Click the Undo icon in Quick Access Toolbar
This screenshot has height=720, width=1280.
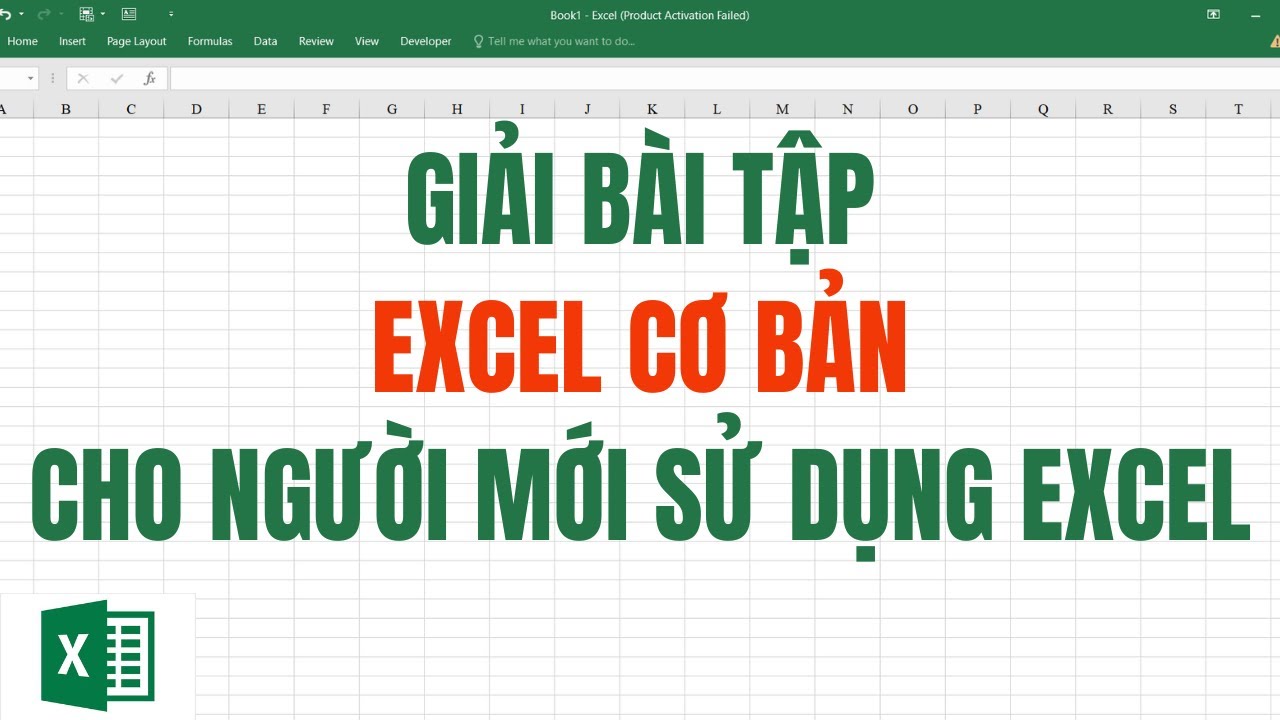tap(8, 14)
